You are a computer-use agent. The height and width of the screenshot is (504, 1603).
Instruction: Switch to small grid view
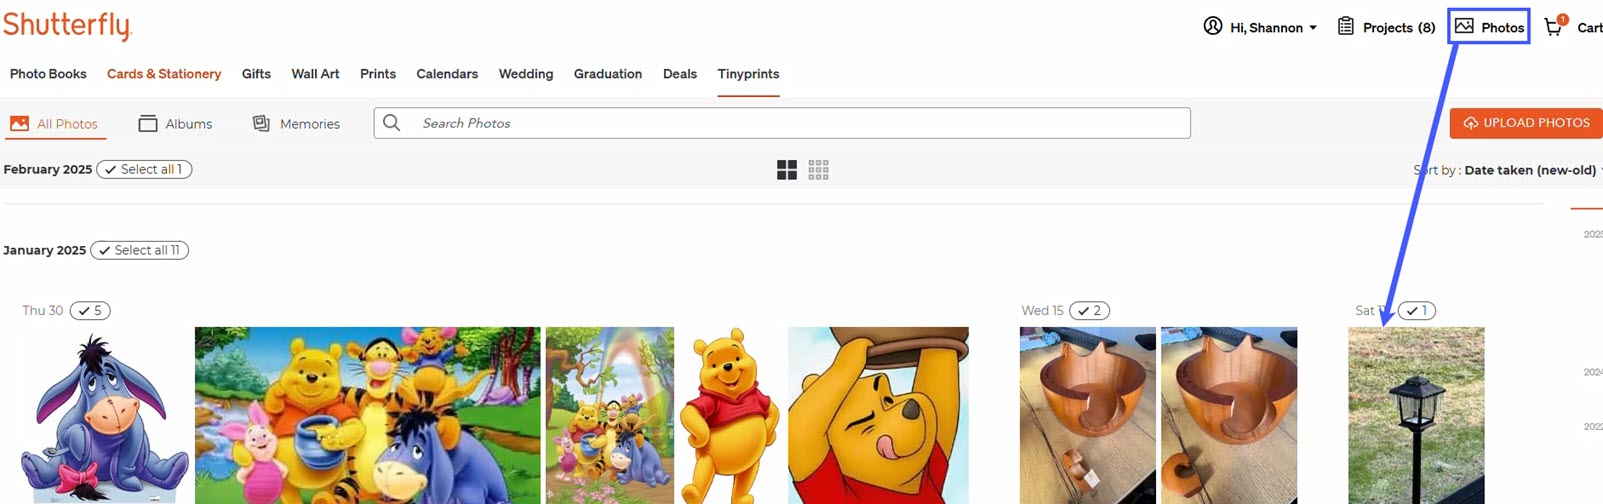click(818, 170)
